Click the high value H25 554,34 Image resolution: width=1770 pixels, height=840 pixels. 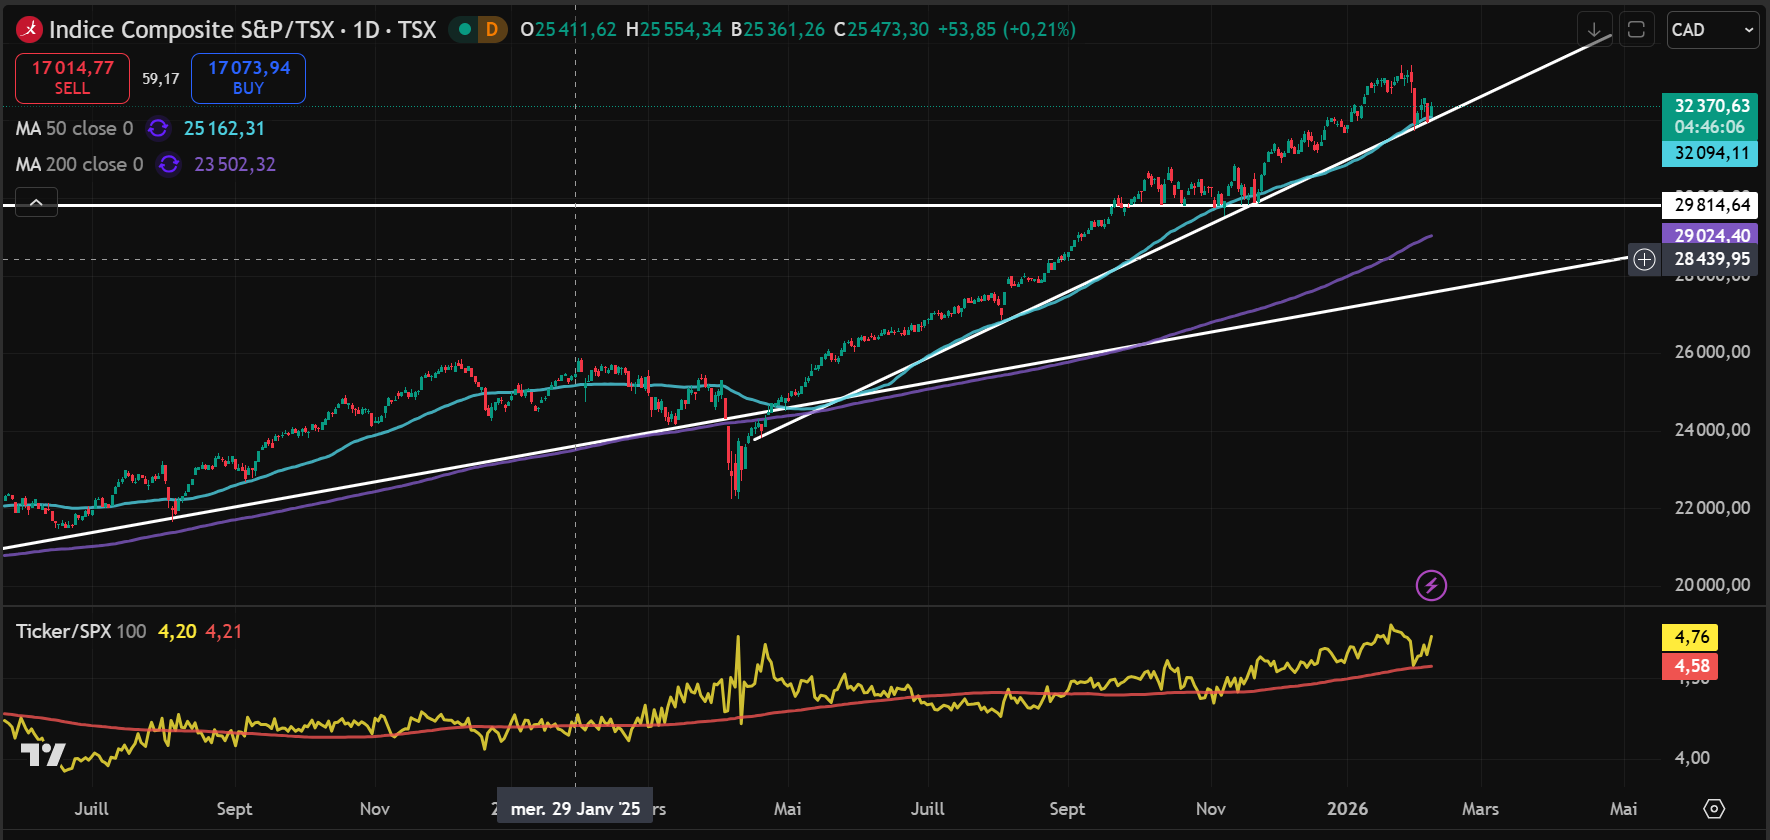click(673, 30)
